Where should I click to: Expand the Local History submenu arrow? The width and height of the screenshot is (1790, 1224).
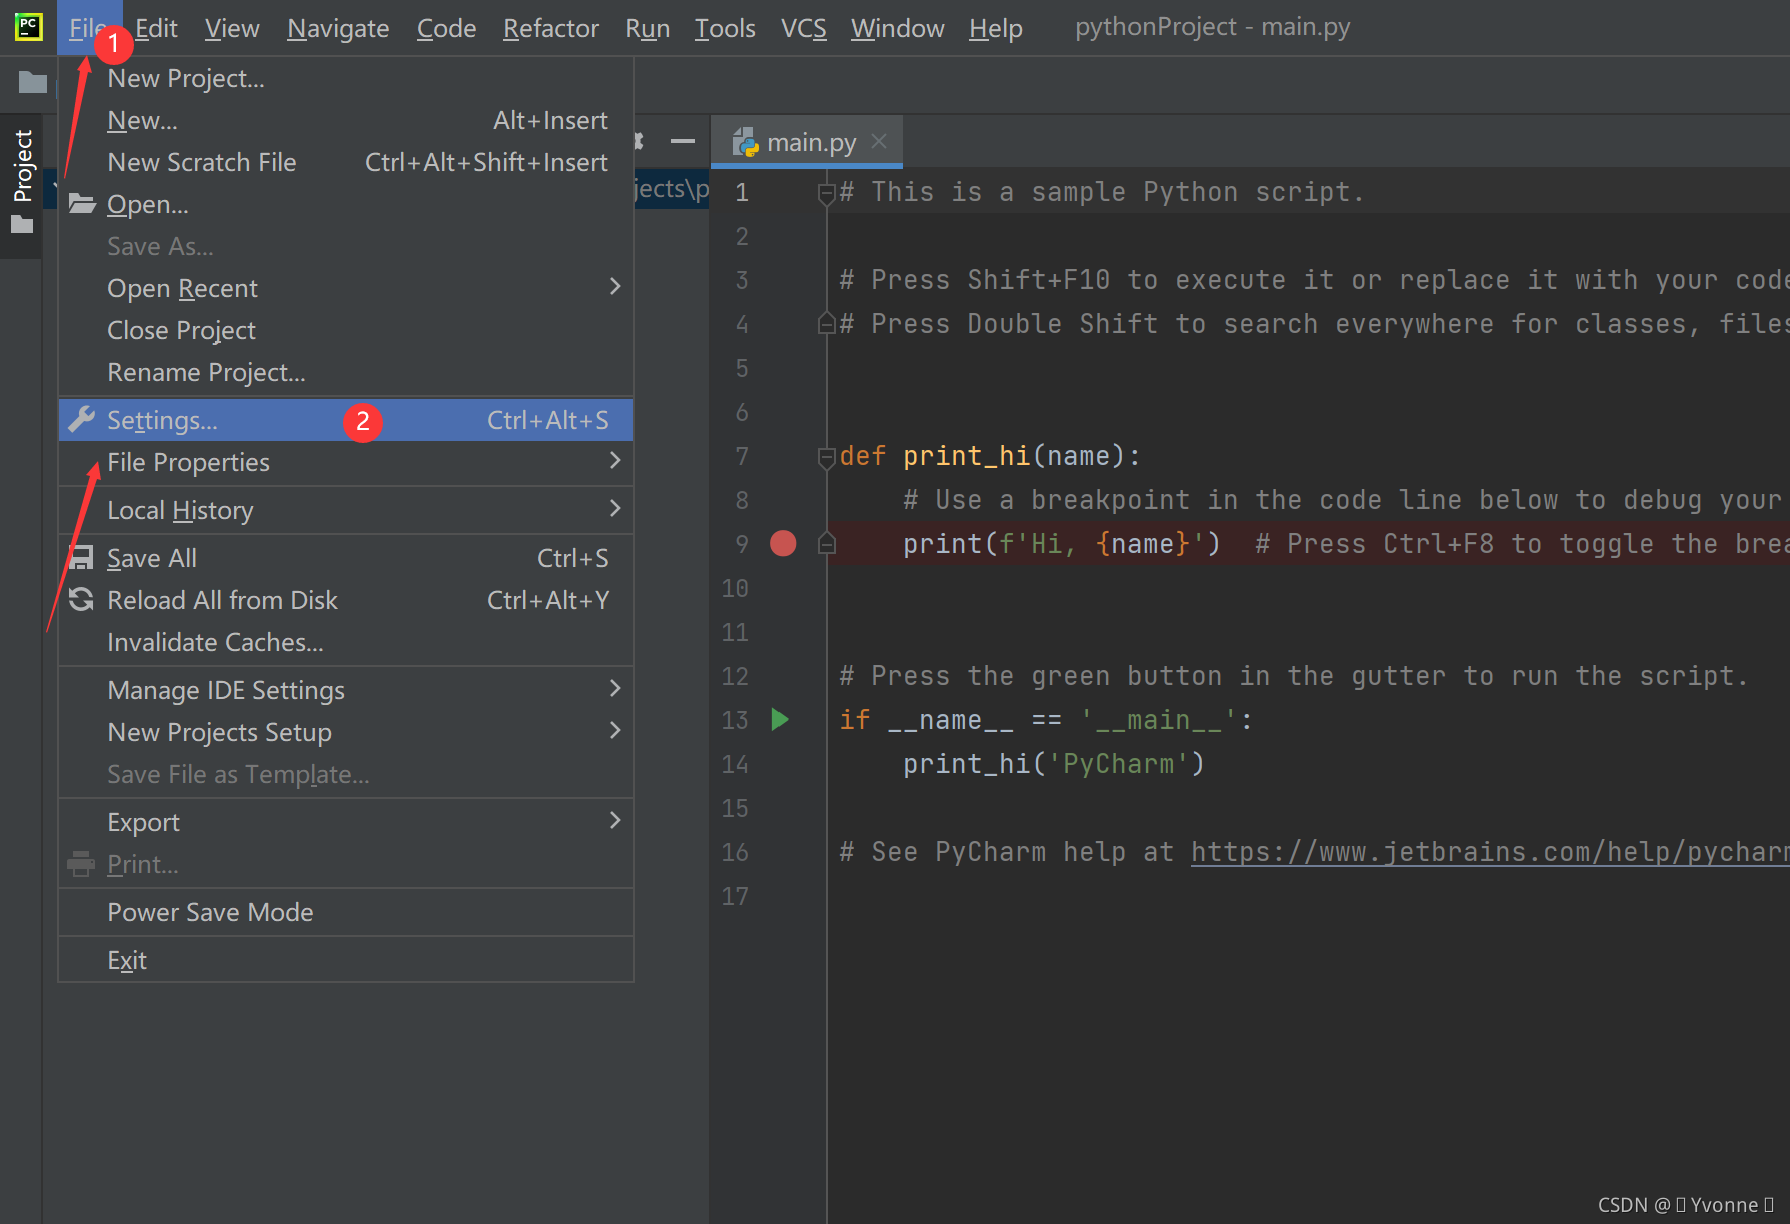(x=615, y=509)
